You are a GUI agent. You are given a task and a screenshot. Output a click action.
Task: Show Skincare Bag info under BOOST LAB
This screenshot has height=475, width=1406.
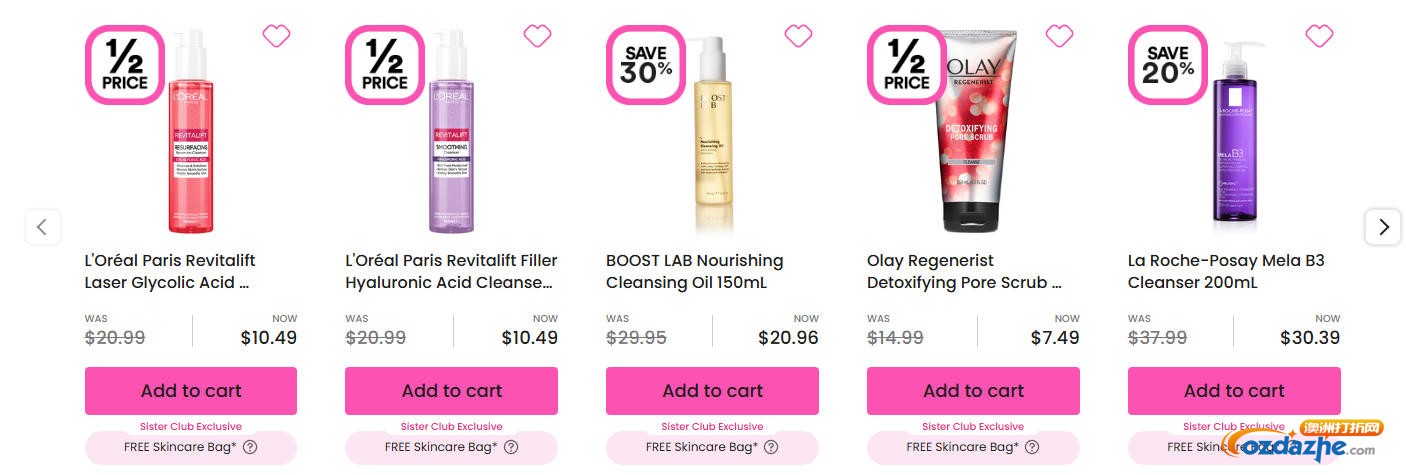(x=772, y=447)
